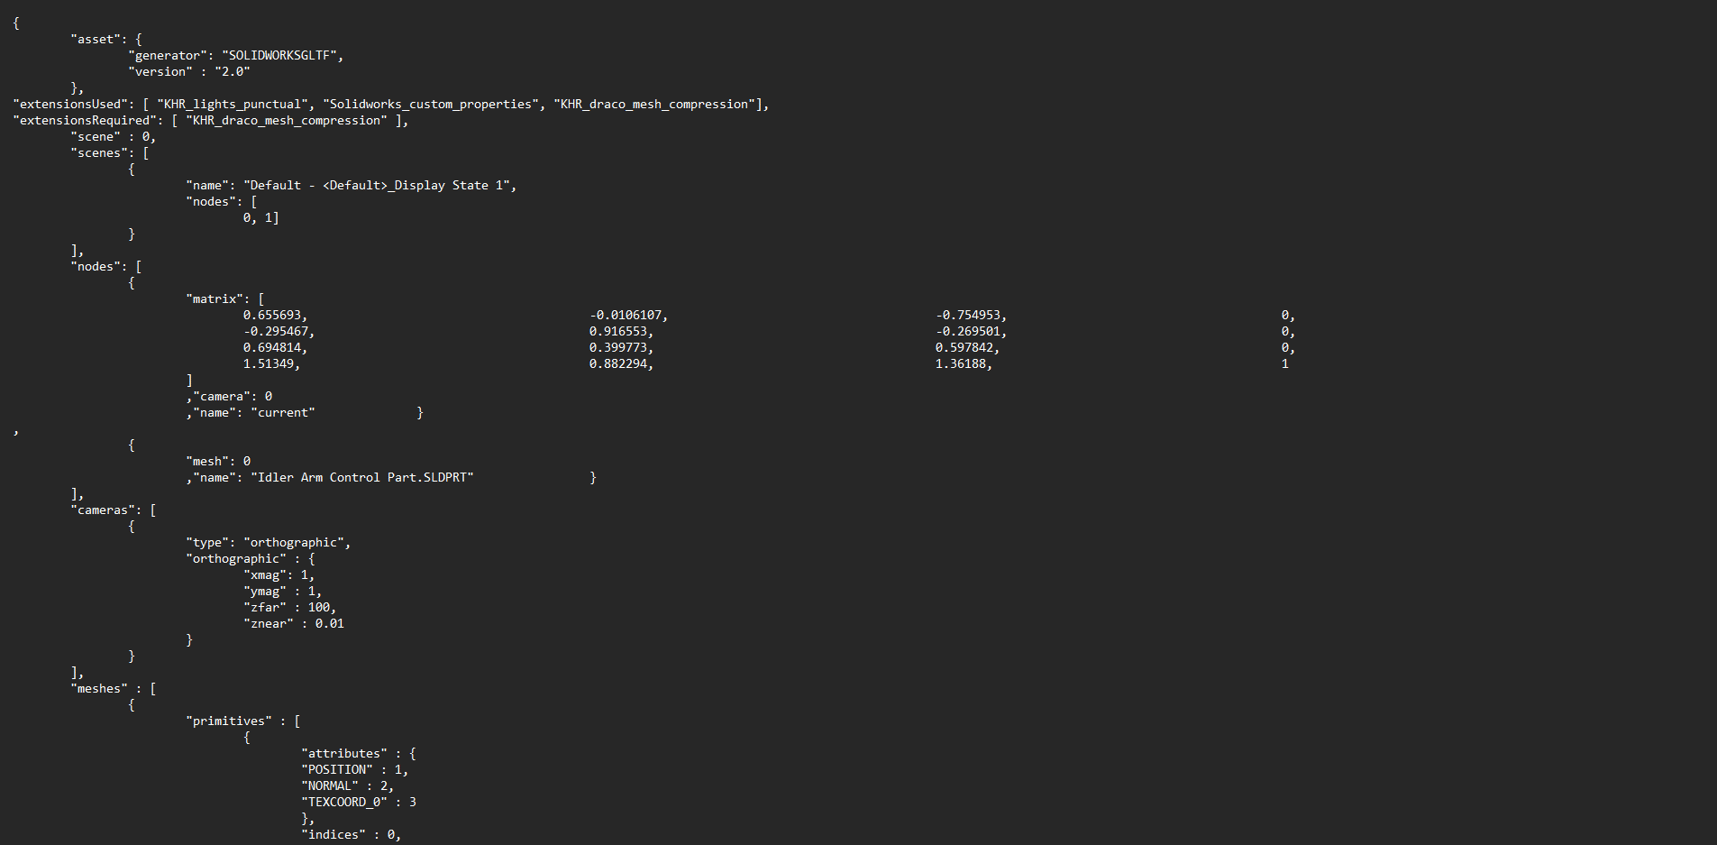Click the matrix value 0.655693
Image resolution: width=1717 pixels, height=845 pixels.
(x=271, y=315)
